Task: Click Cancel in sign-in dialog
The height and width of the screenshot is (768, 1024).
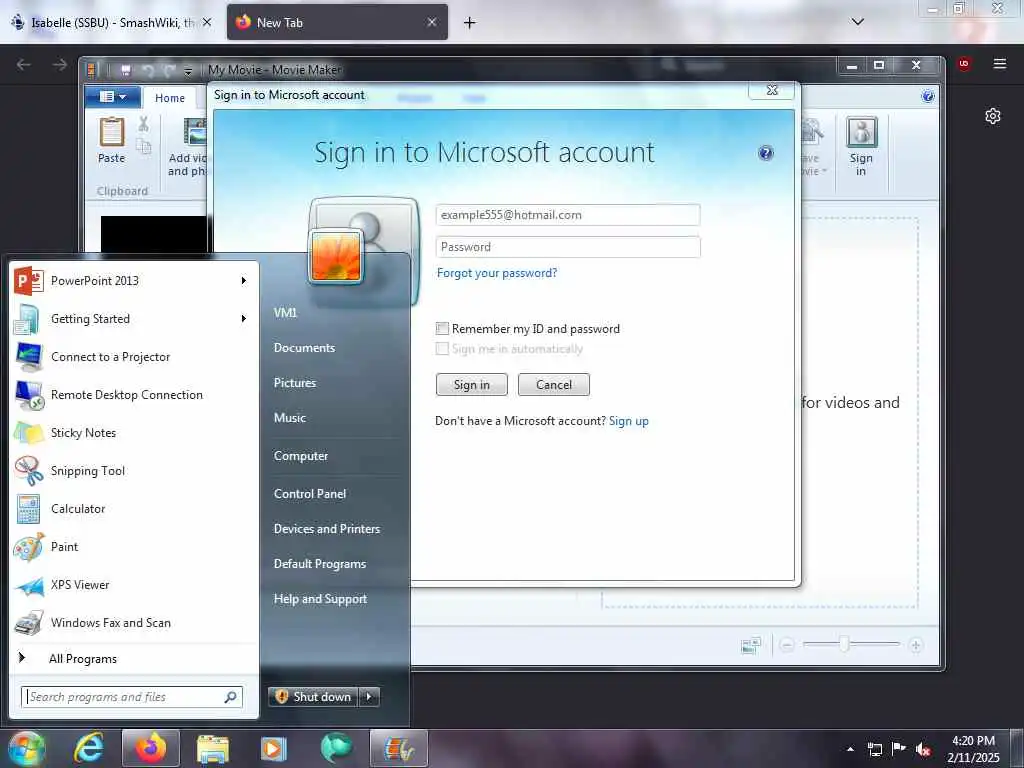Action: click(554, 385)
